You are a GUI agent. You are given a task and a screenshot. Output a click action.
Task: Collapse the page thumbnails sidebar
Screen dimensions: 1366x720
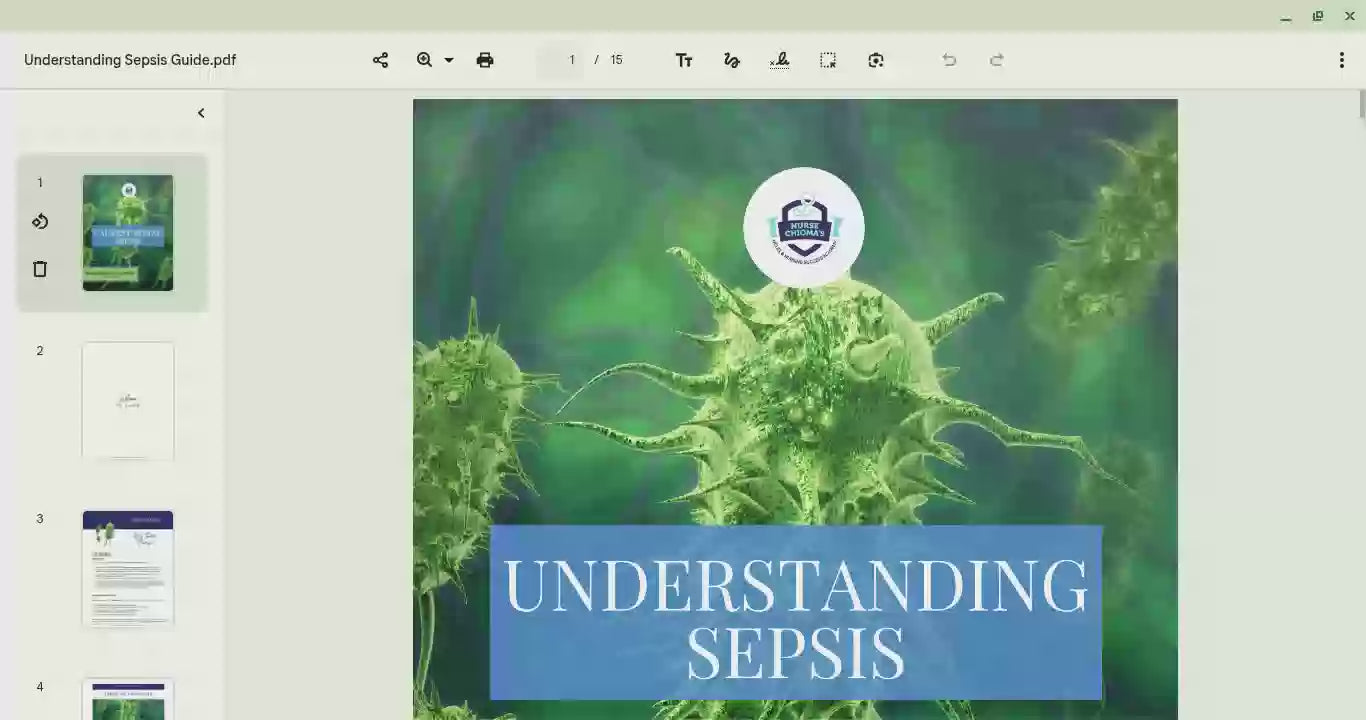click(x=201, y=113)
